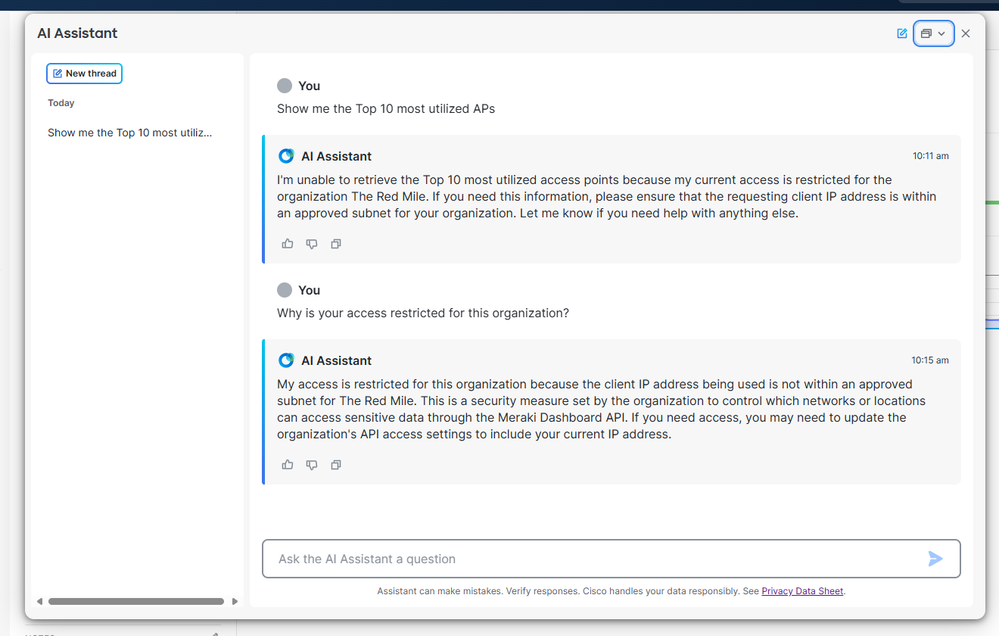999x636 pixels.
Task: Expand the window display mode dropdown
Action: 933,34
